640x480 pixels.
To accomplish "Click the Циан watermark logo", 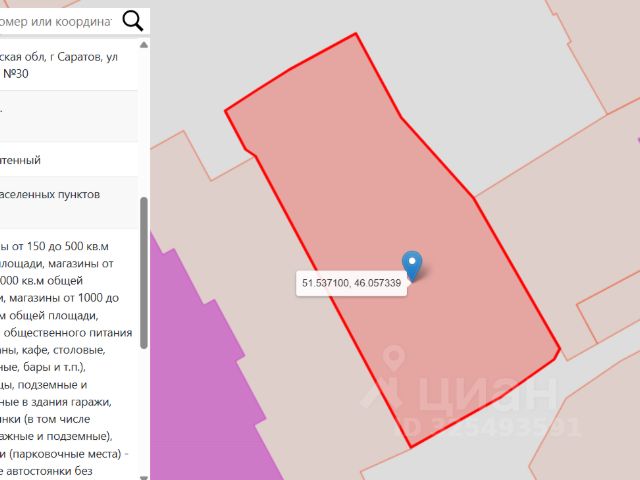I will point(461,388).
